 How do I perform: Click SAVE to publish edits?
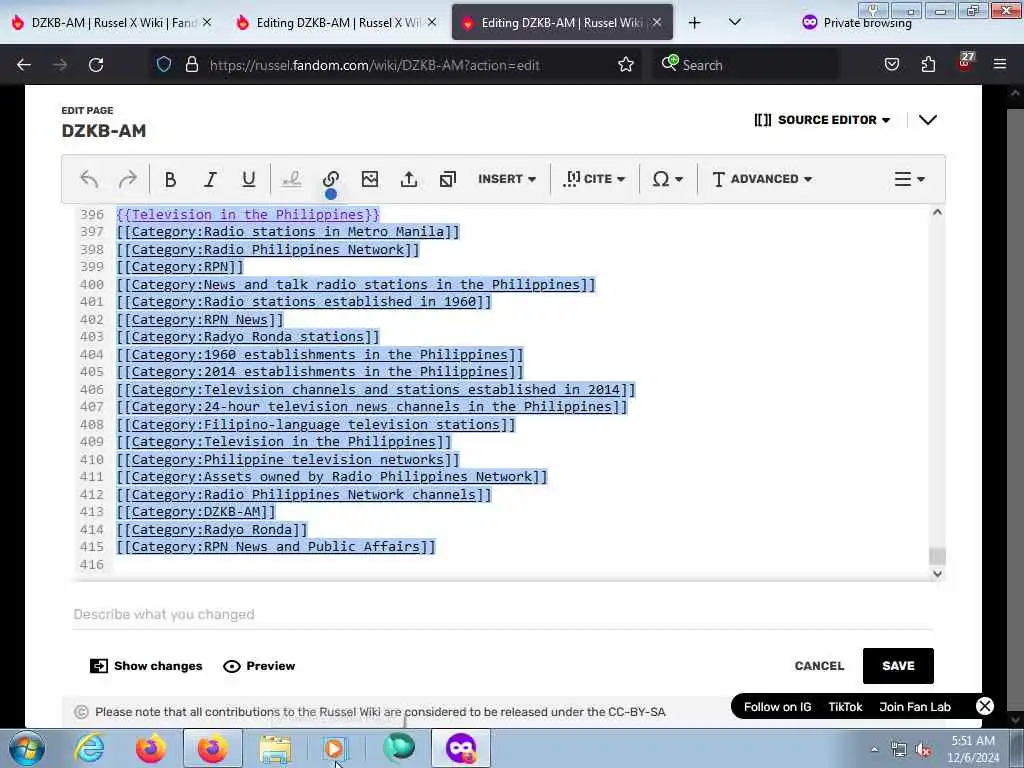coord(898,666)
